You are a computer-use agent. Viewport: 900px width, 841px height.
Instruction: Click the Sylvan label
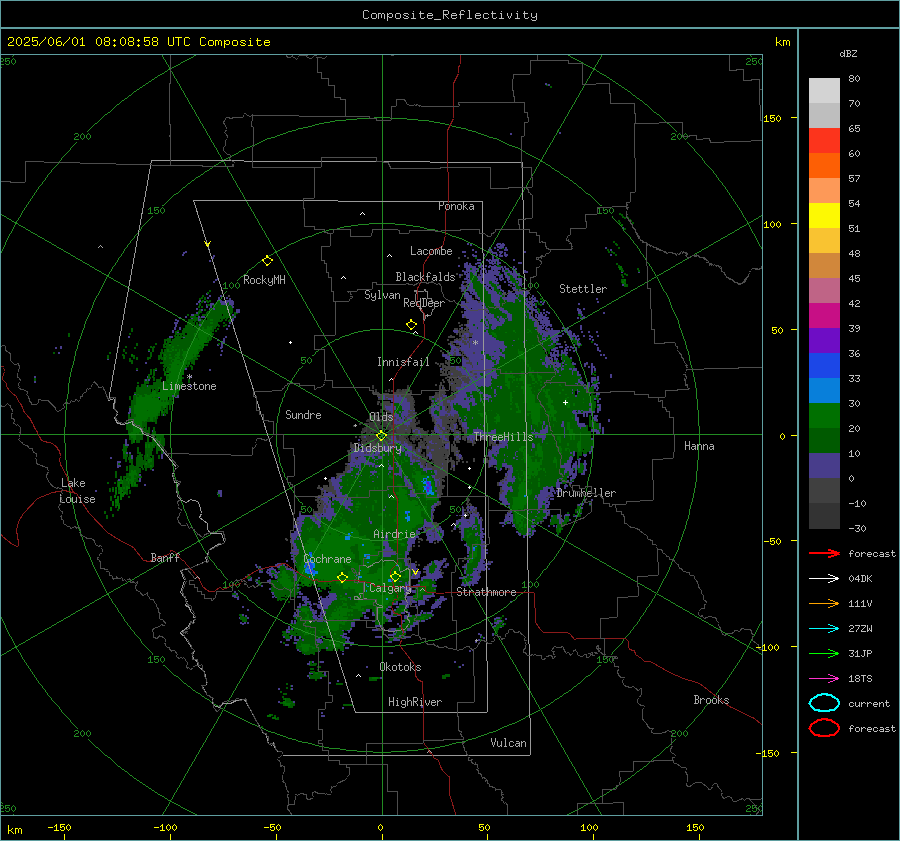[x=382, y=295]
